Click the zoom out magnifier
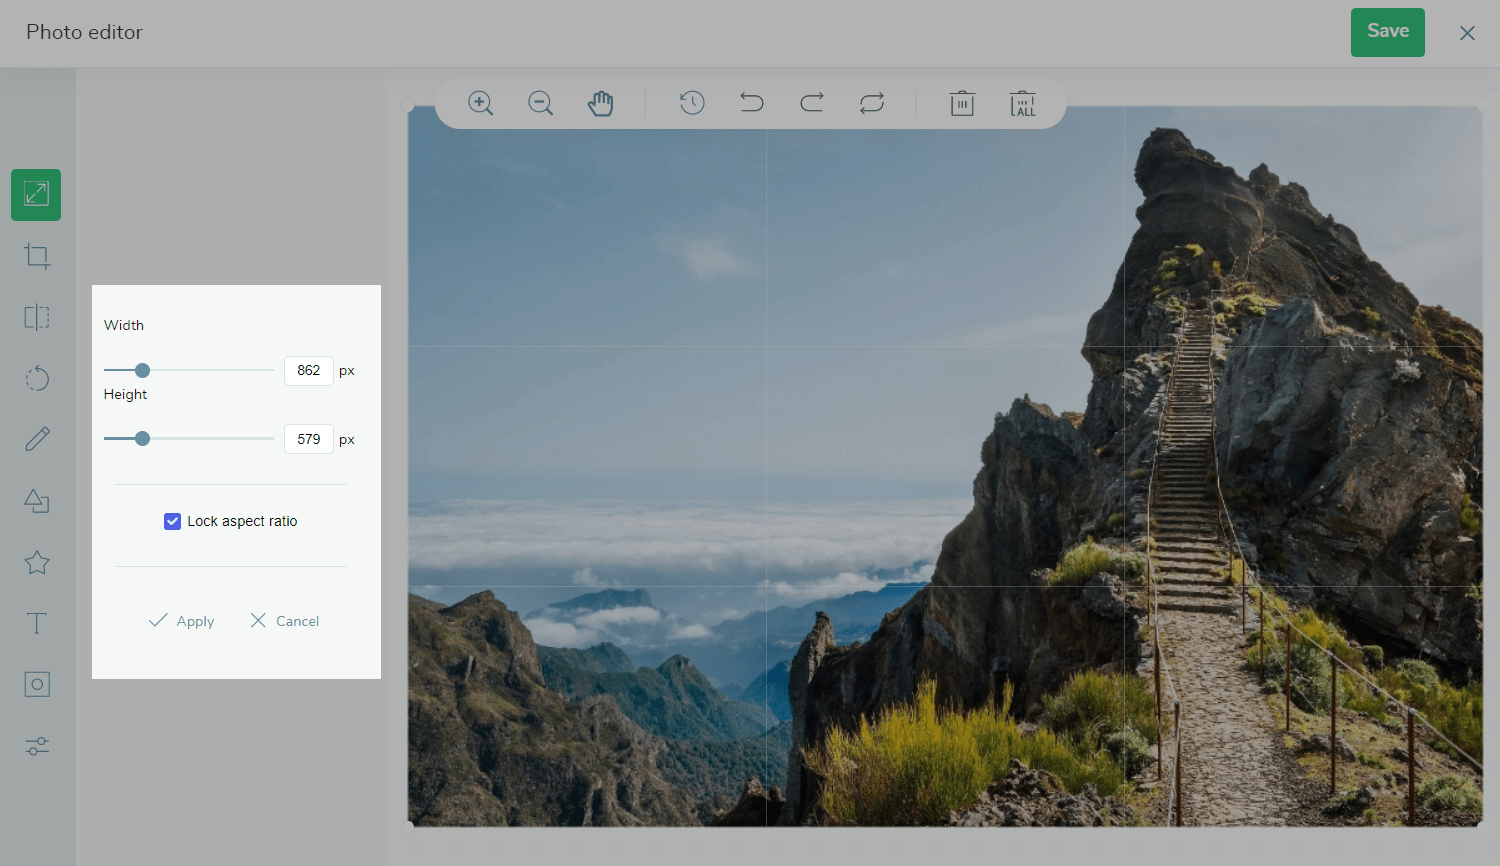This screenshot has height=866, width=1500. tap(541, 103)
